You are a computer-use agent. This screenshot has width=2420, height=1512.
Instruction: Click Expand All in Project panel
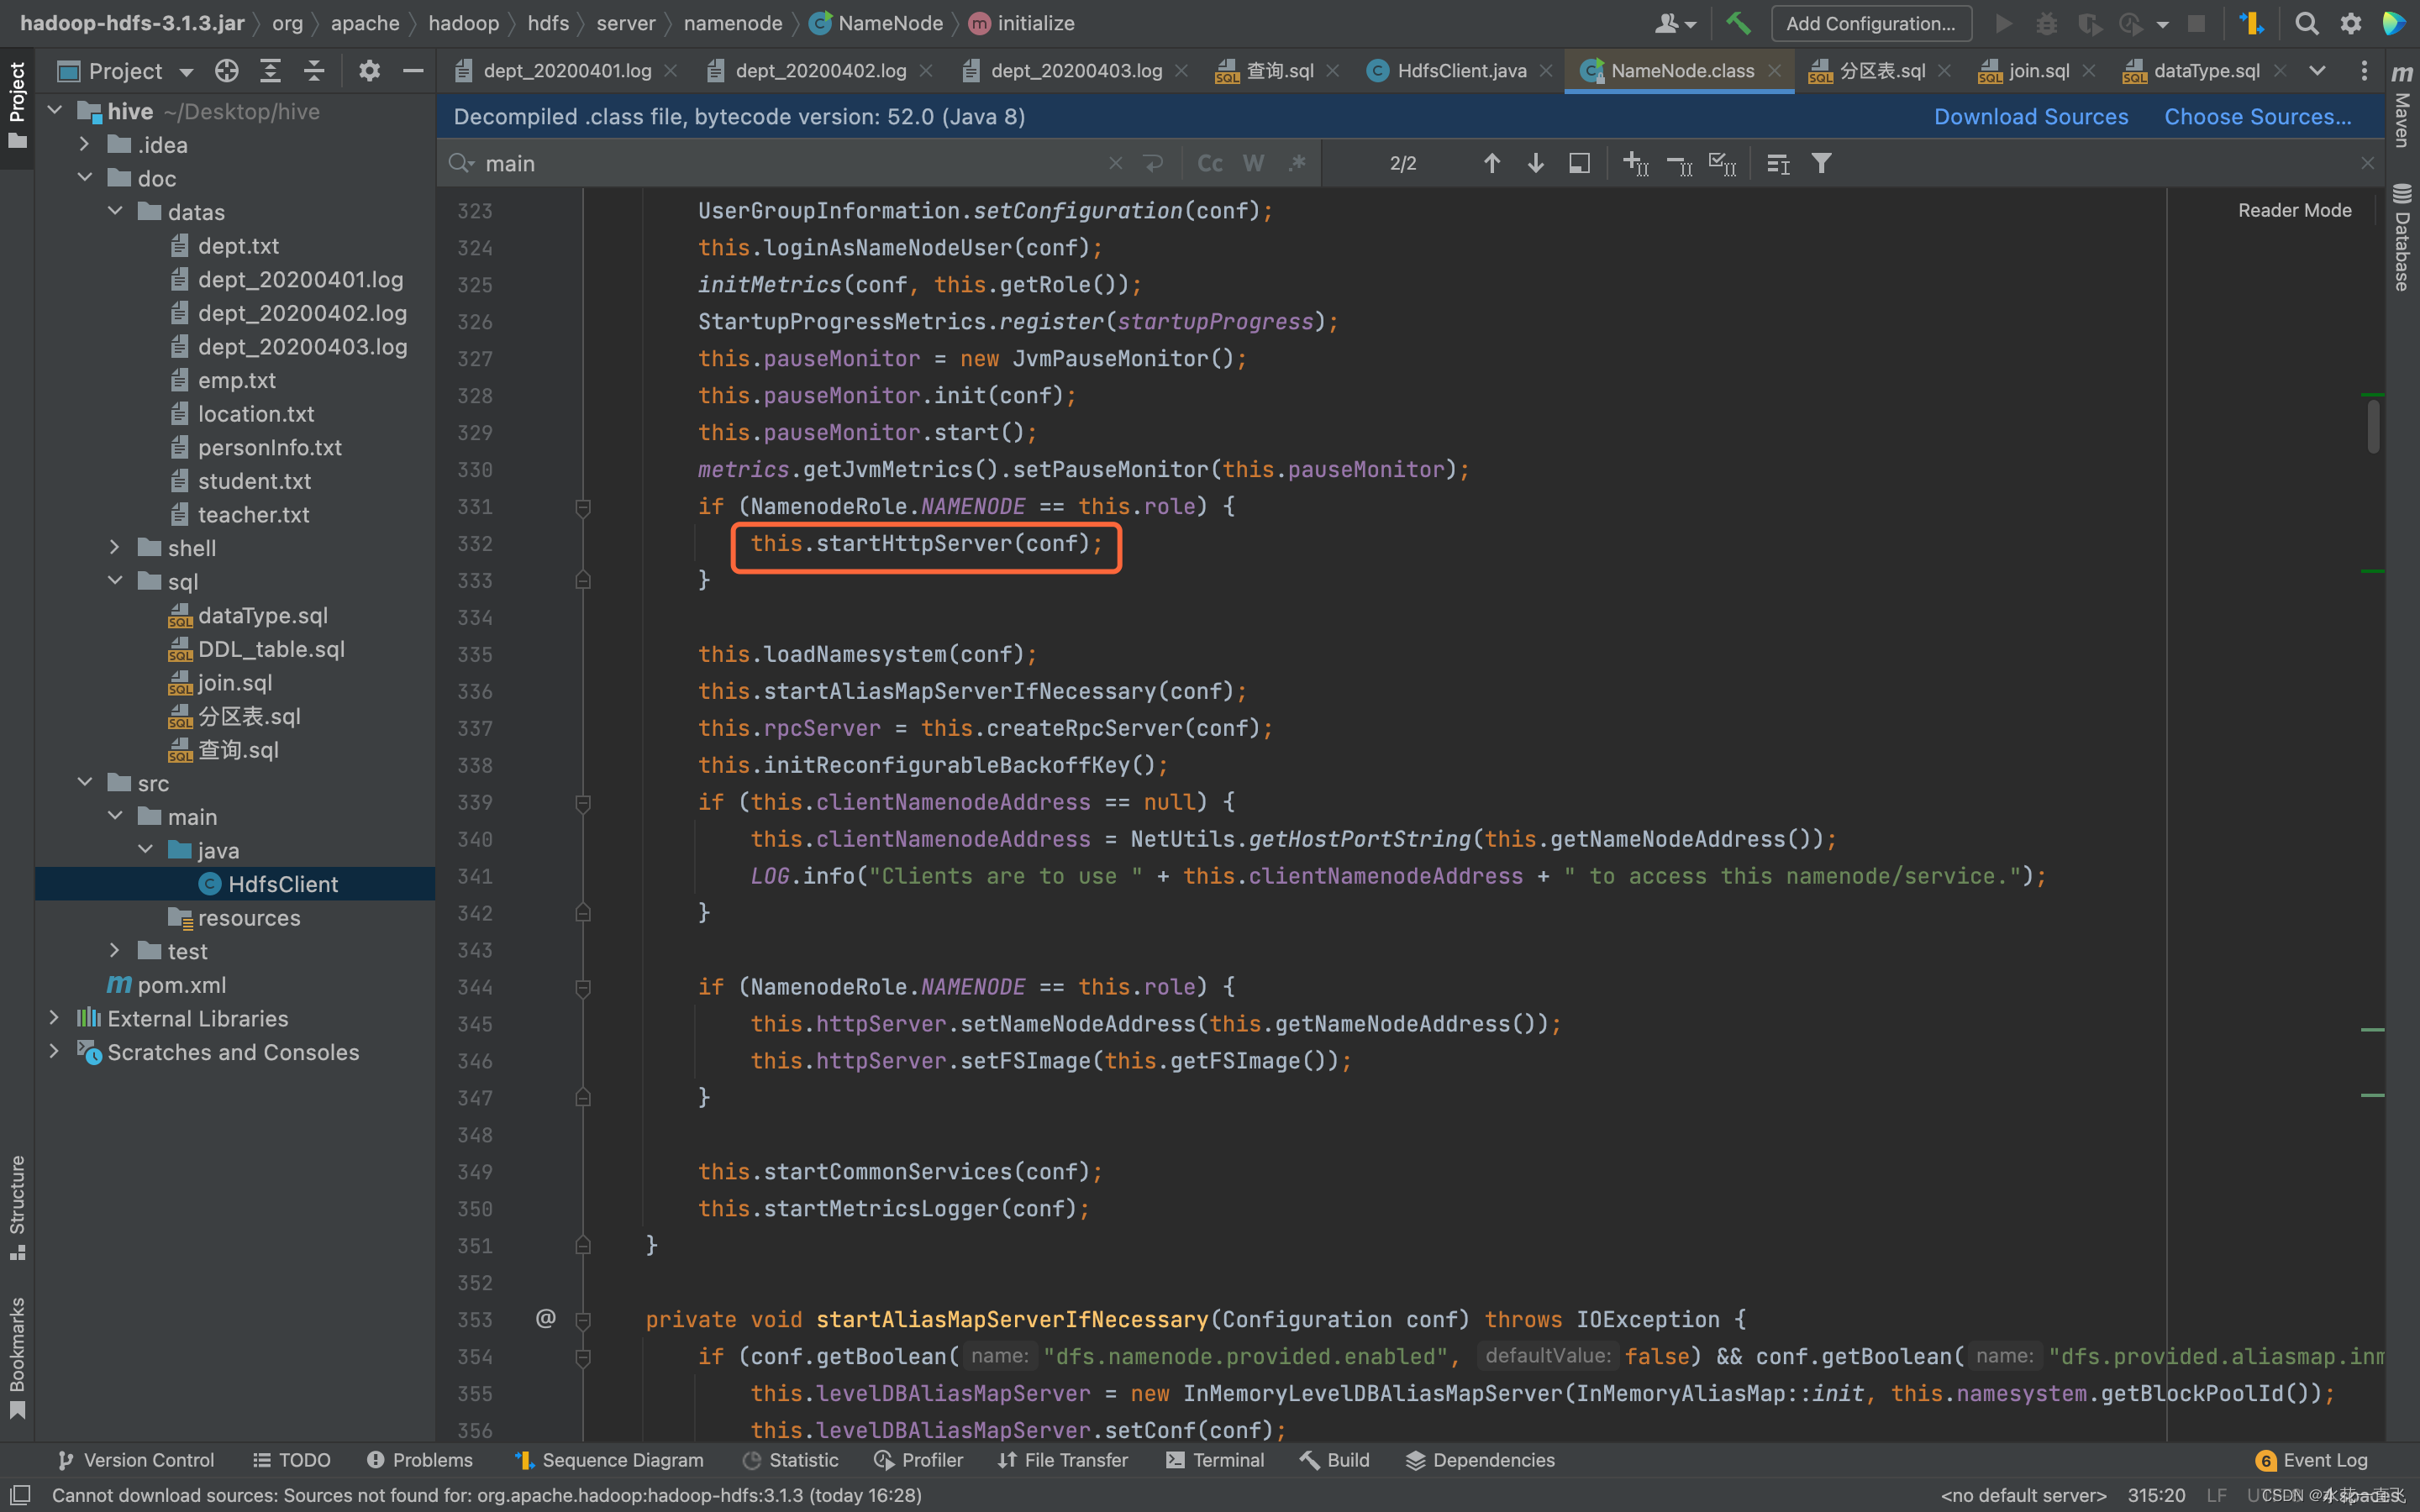point(270,71)
